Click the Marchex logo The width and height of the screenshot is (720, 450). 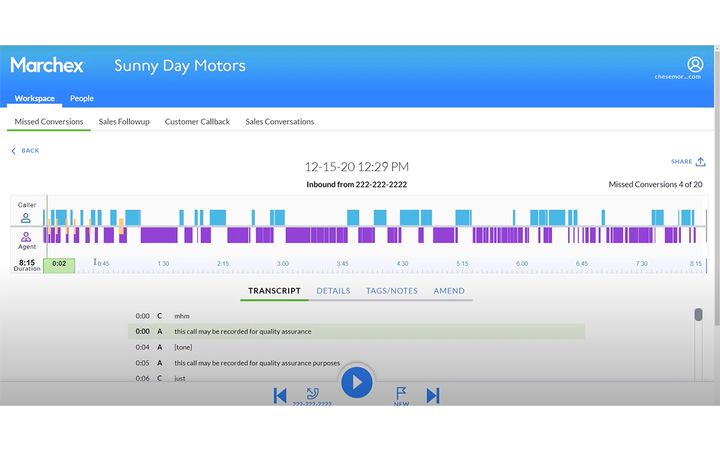(47, 65)
